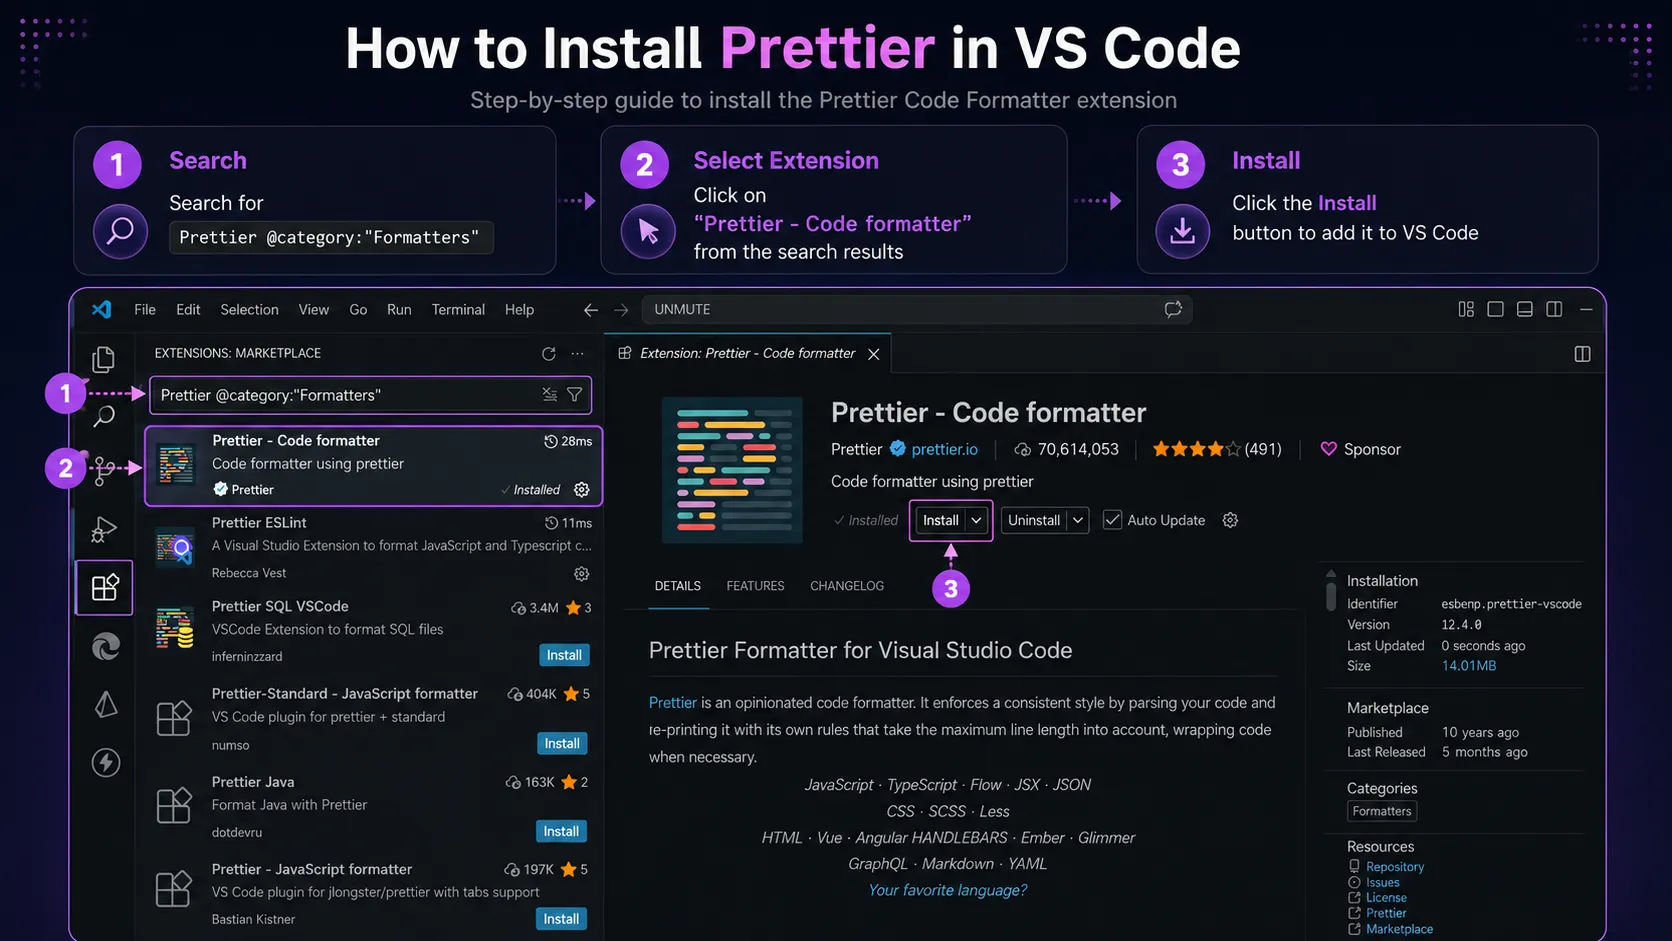Toggle the Auto Update checkbox

pyautogui.click(x=1112, y=520)
